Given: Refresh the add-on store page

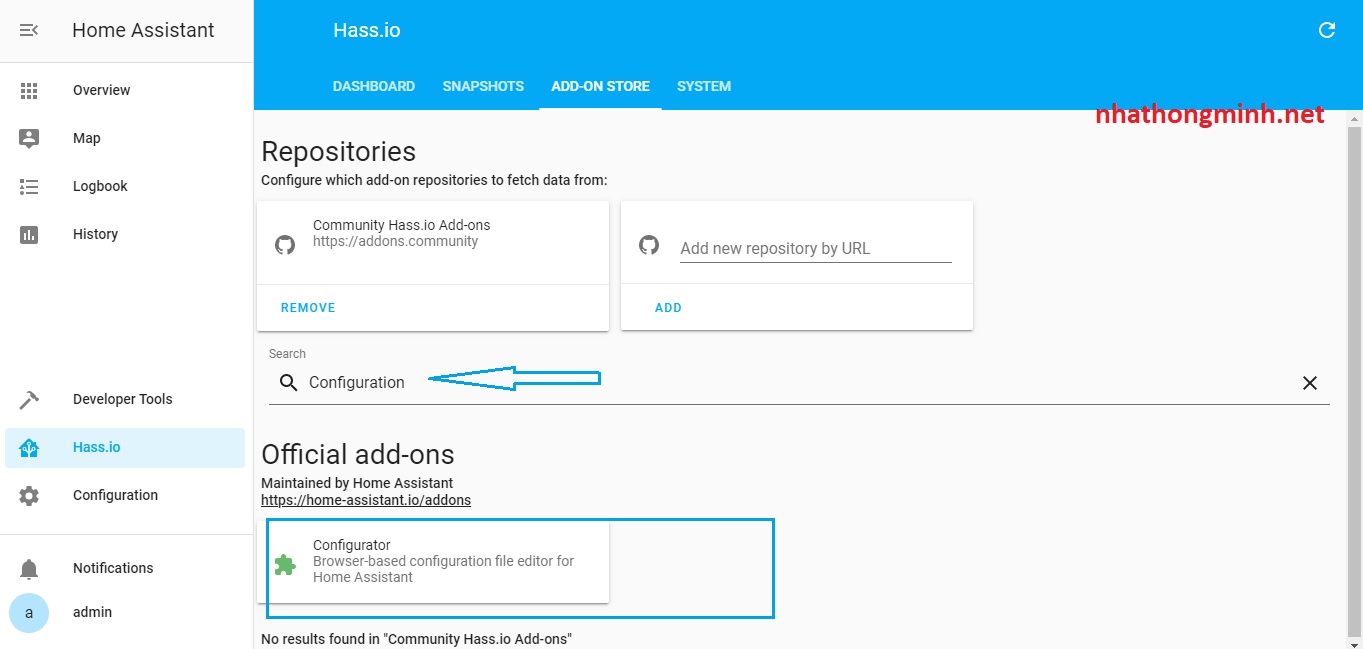Looking at the screenshot, I should pos(1327,30).
